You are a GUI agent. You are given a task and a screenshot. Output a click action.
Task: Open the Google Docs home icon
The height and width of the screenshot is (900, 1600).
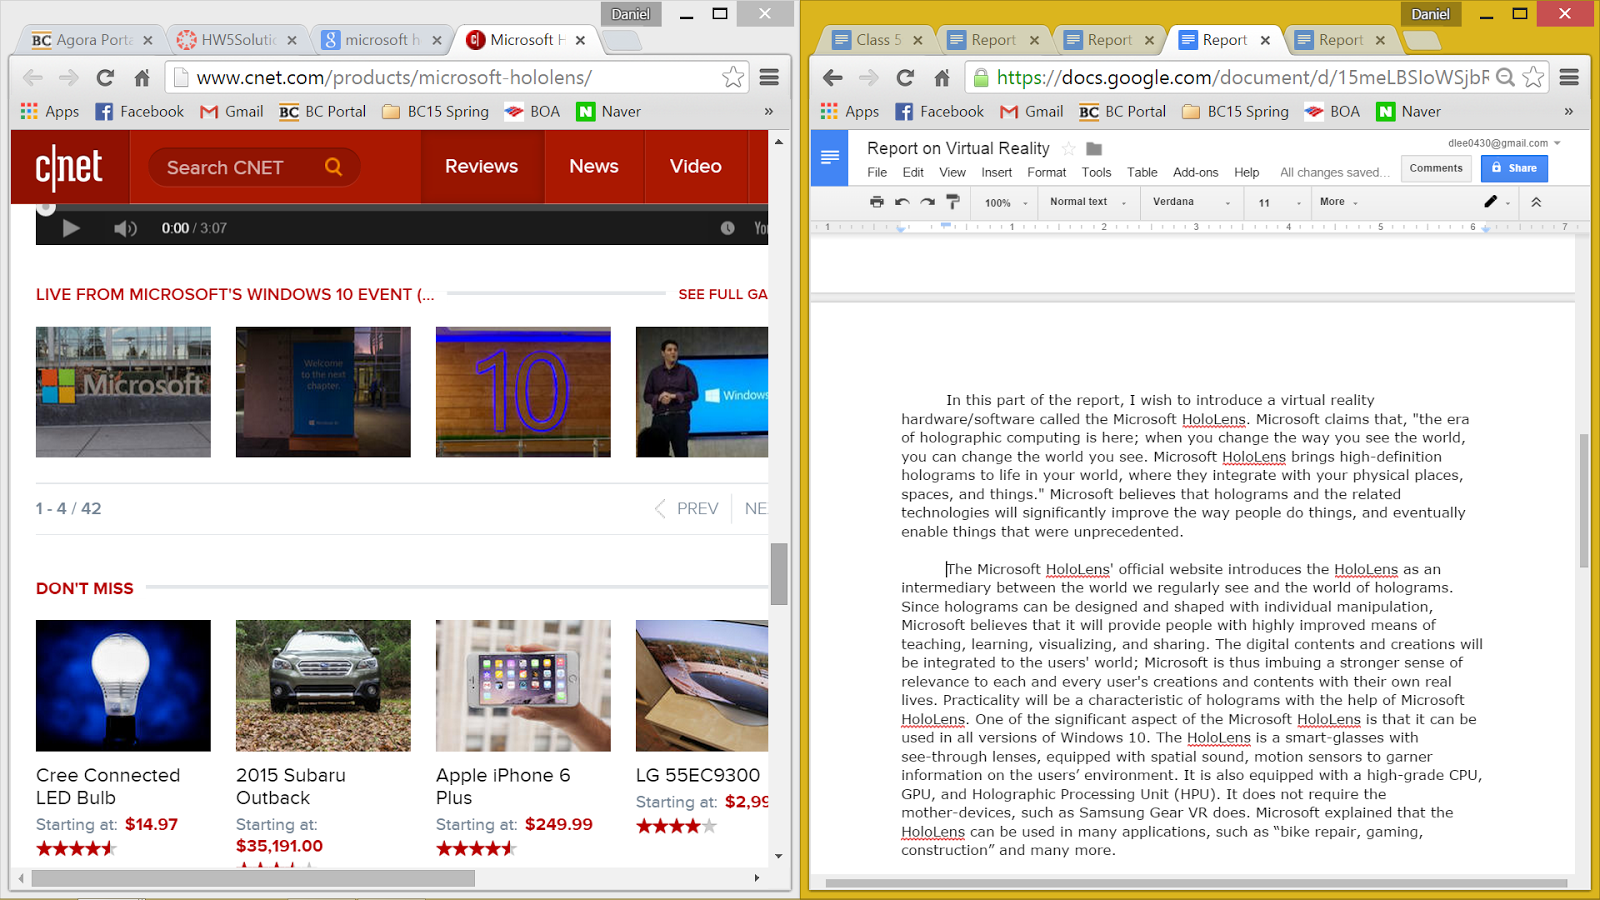[829, 157]
